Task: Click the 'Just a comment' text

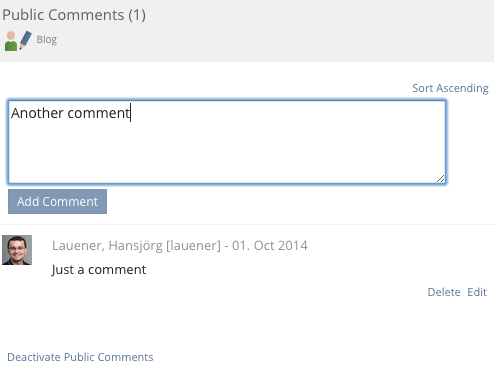Action: point(99,270)
